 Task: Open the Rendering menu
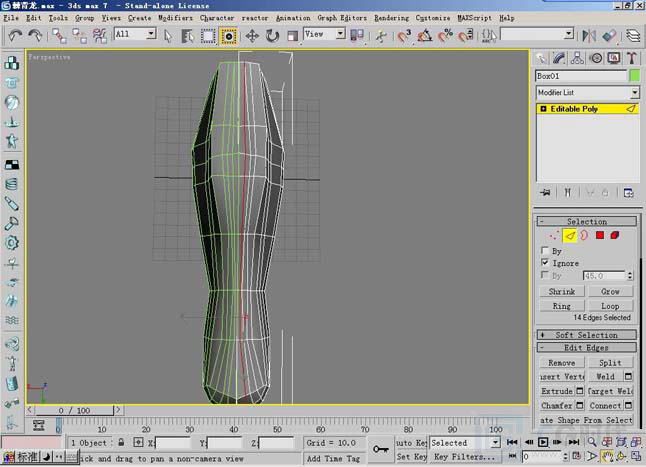391,18
